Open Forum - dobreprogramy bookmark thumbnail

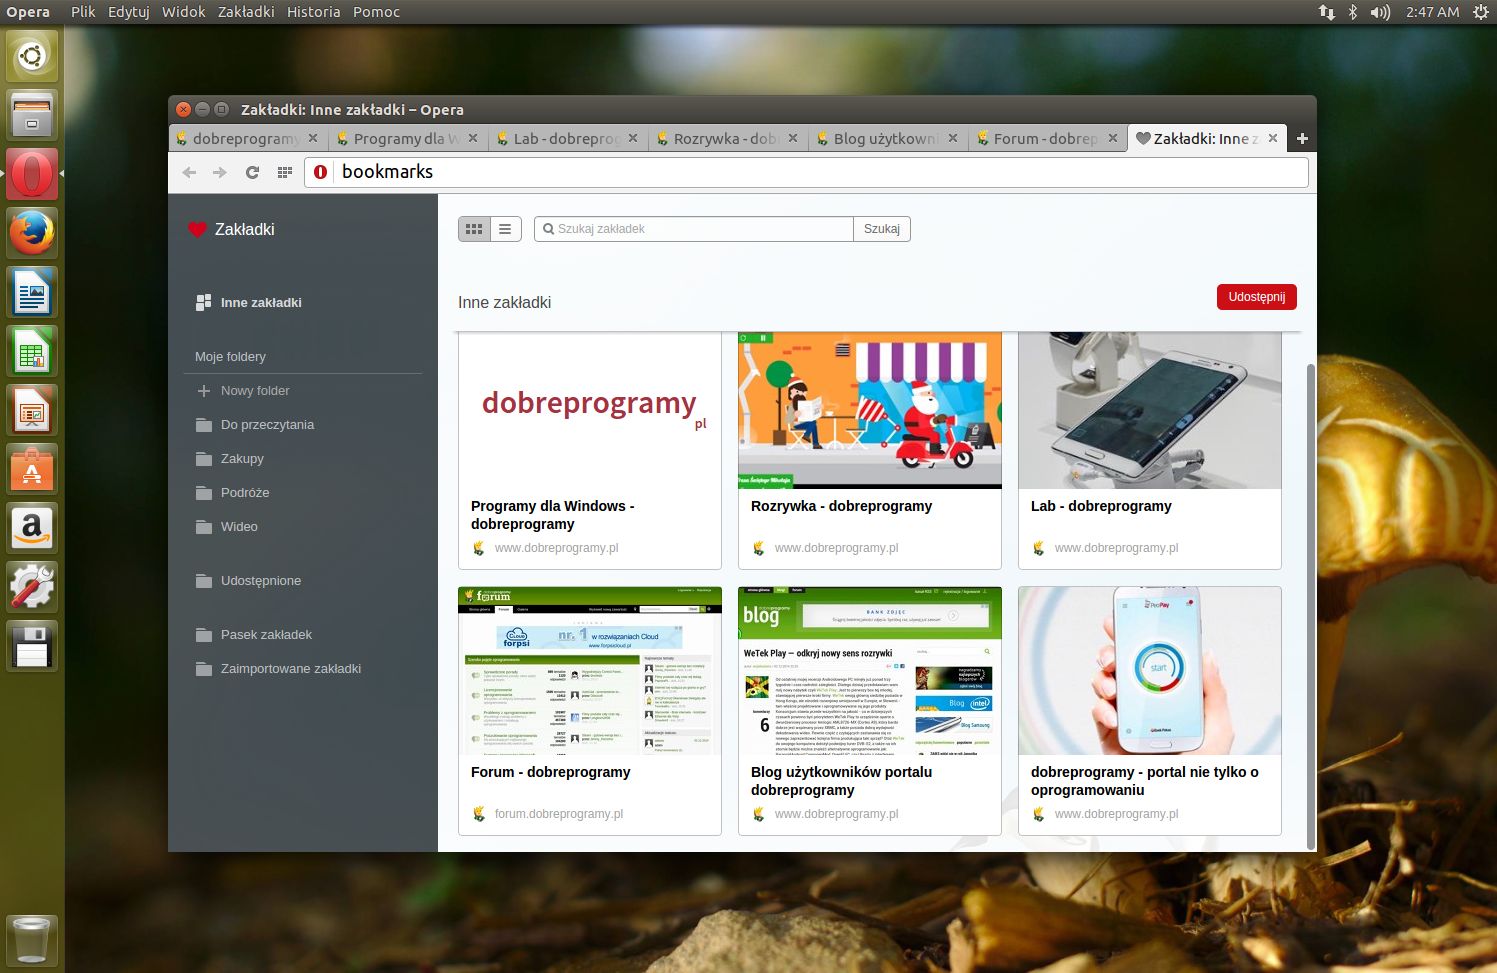(590, 671)
